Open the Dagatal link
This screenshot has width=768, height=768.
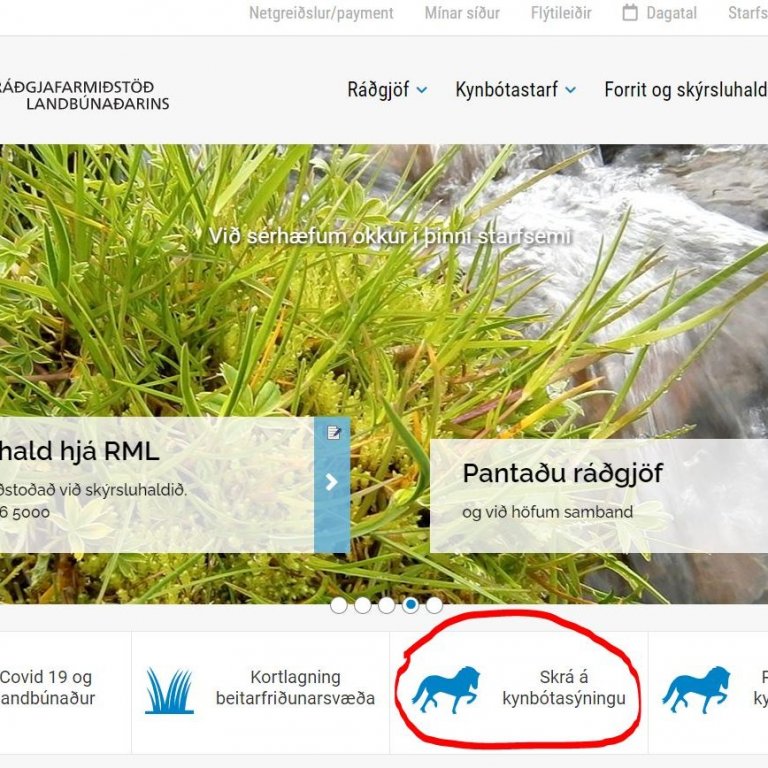pyautogui.click(x=671, y=13)
